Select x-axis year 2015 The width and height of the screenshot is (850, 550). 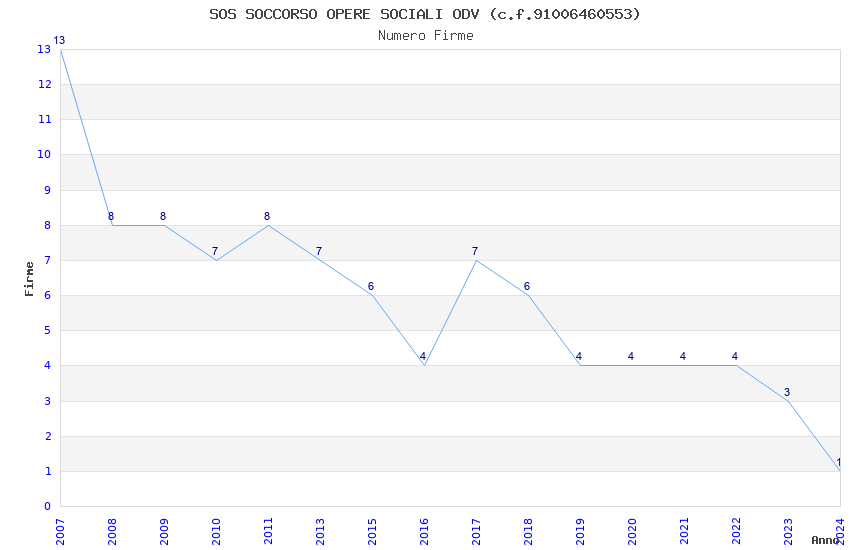tap(372, 532)
